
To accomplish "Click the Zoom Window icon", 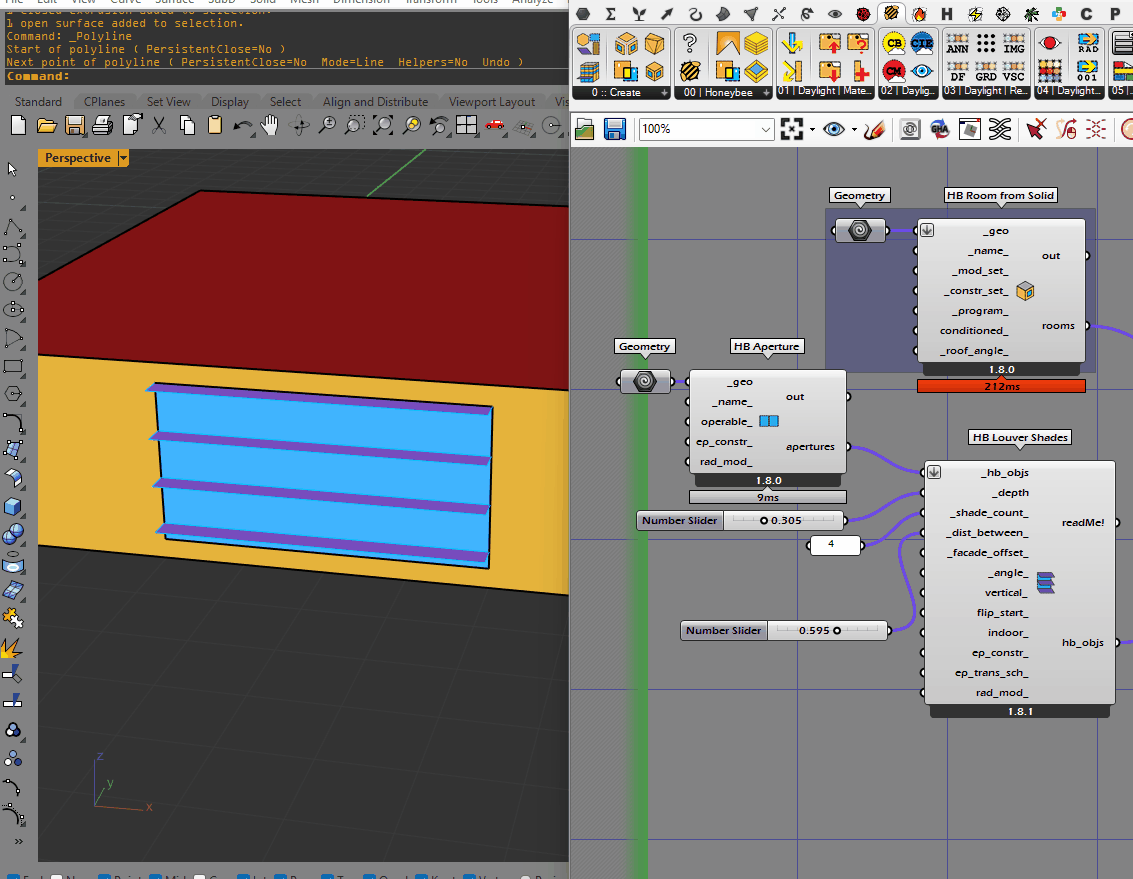I will pos(354,127).
